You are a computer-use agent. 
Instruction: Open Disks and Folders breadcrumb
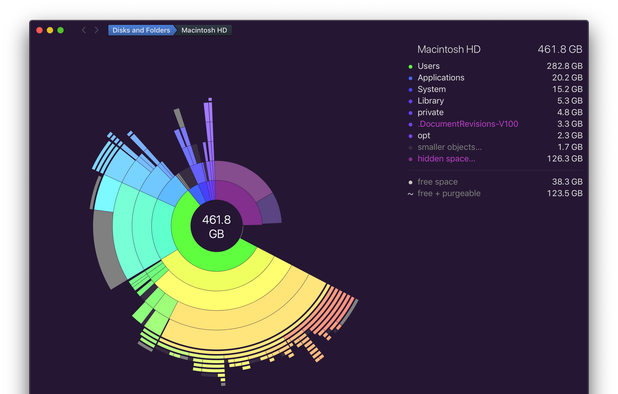pyautogui.click(x=141, y=30)
